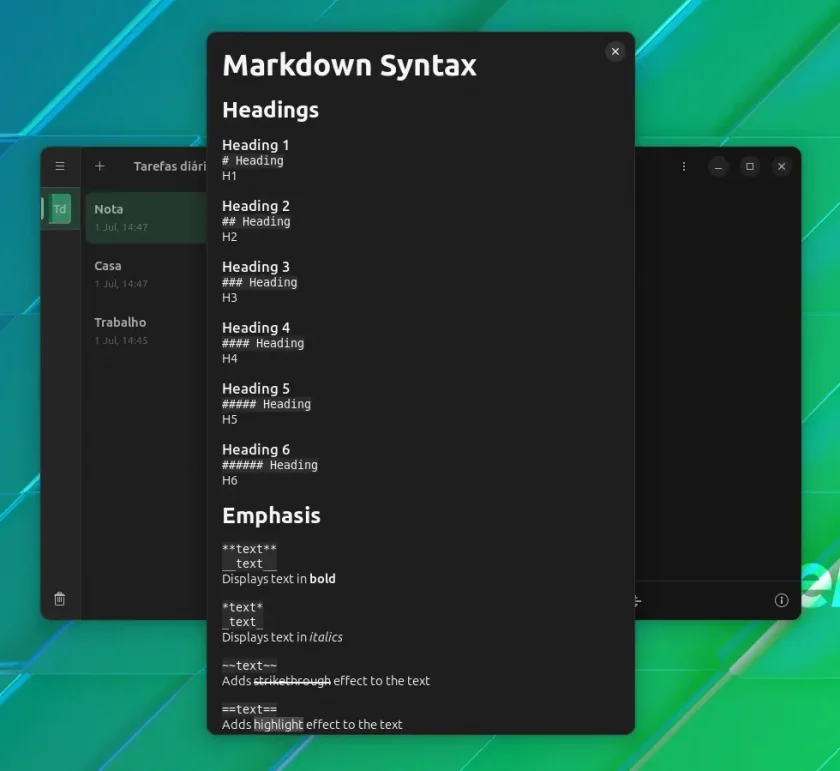Image resolution: width=840 pixels, height=771 pixels.
Task: Click the Markdown Syntax title
Action: (349, 66)
